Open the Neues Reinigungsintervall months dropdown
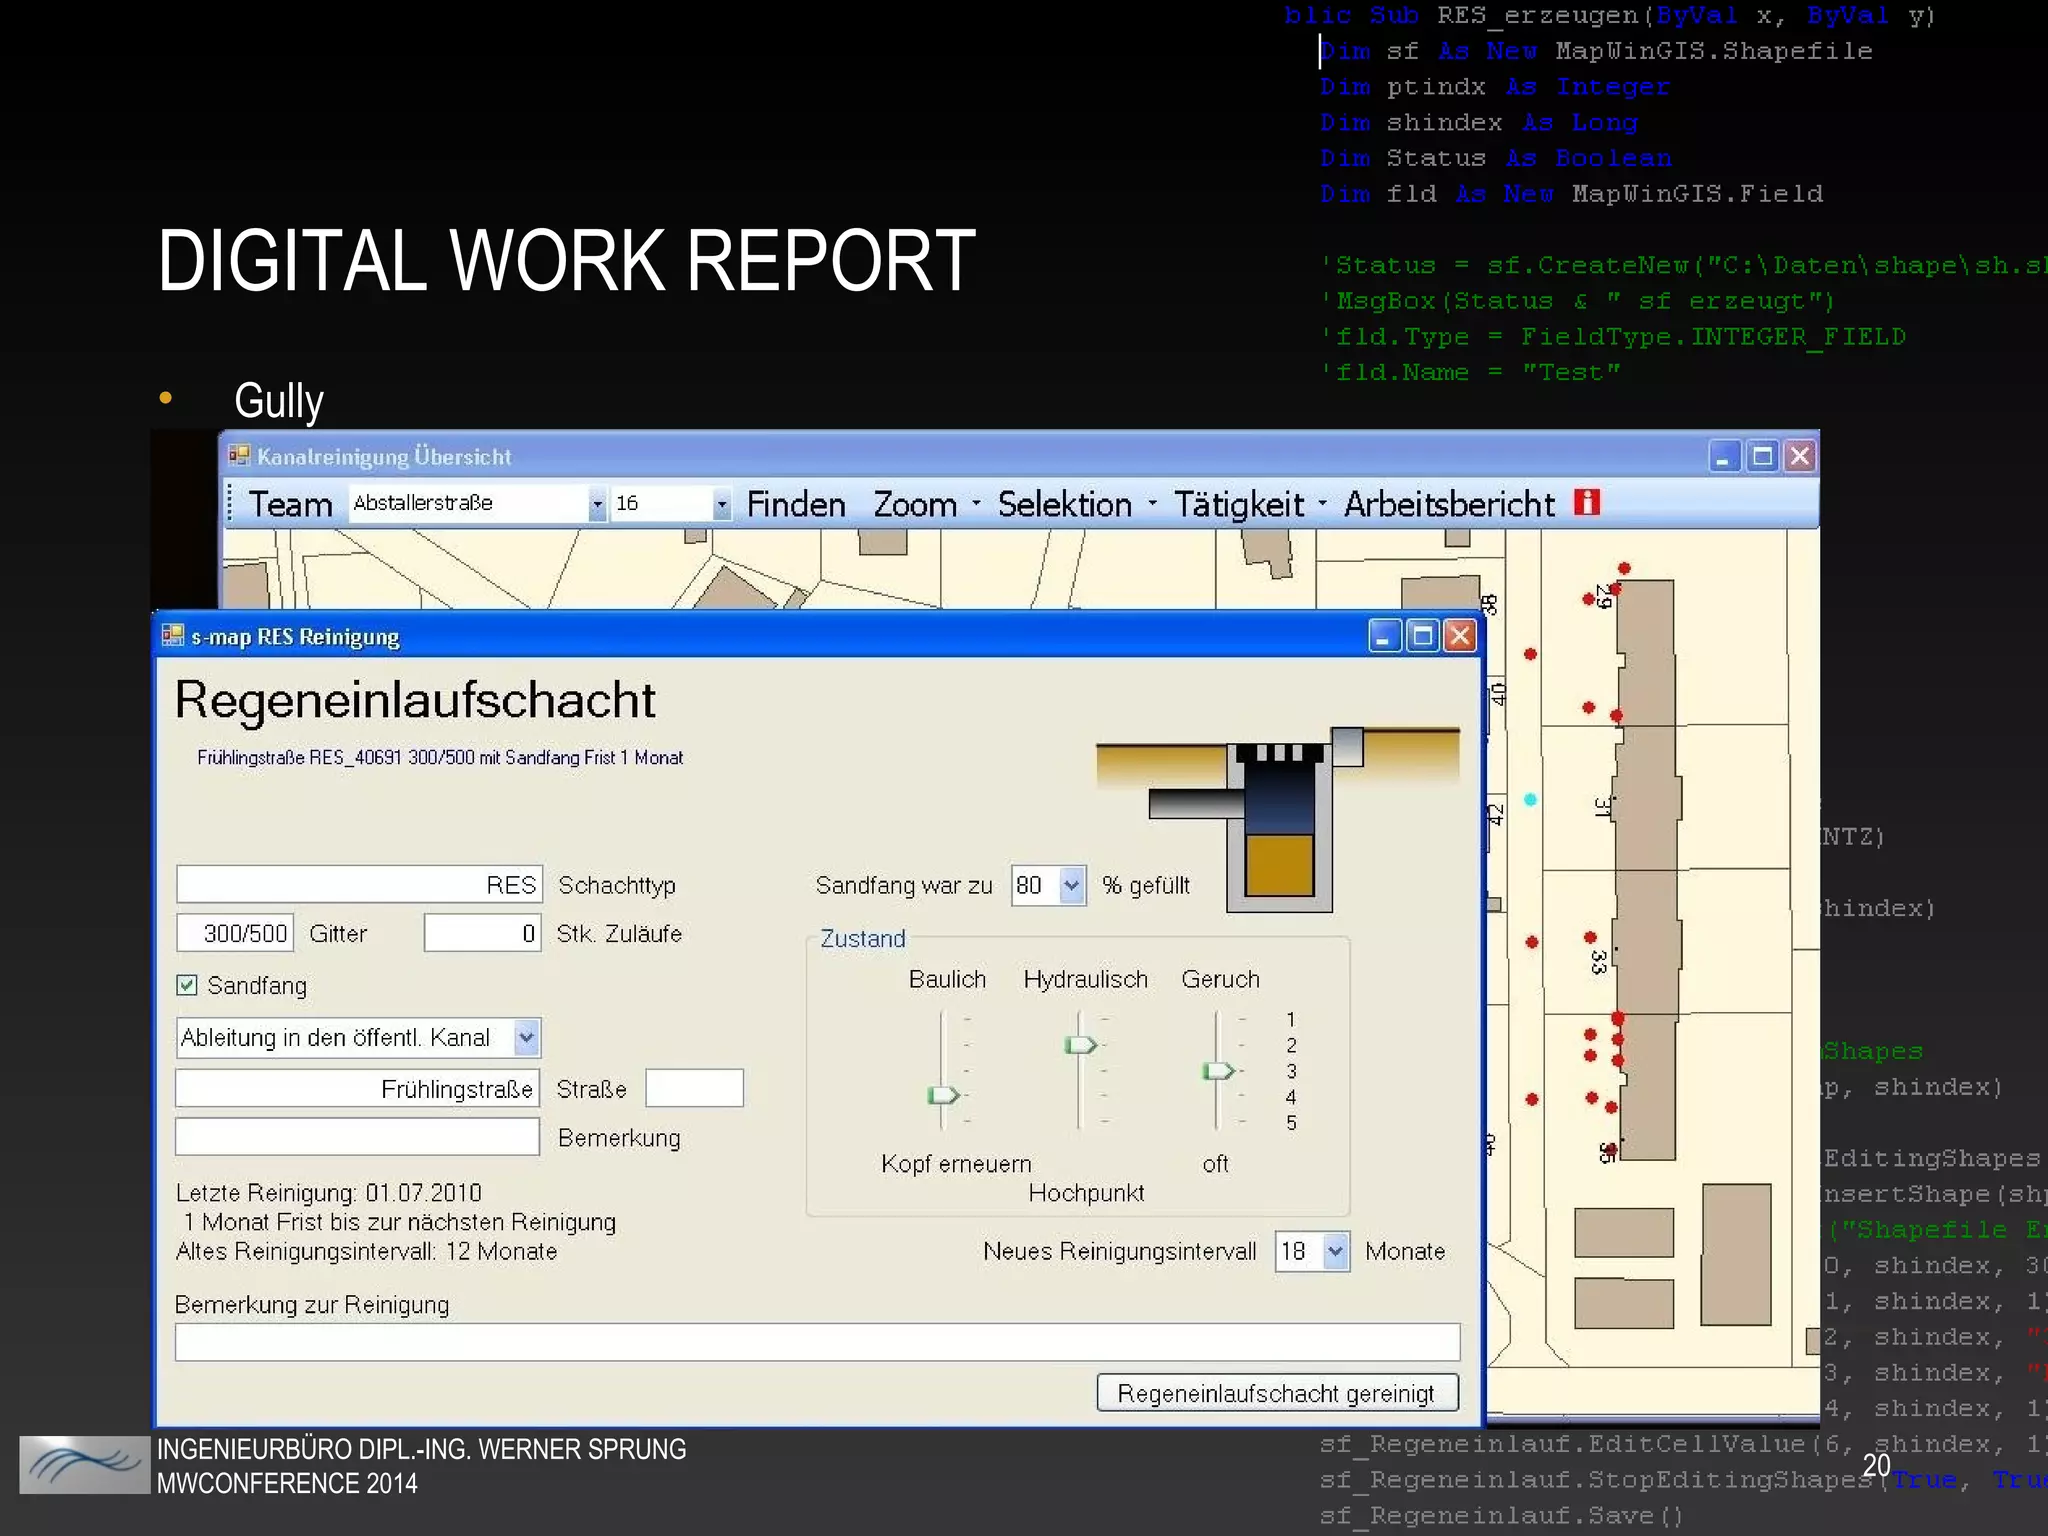Screen dimensions: 2048x1536 pyautogui.click(x=1335, y=1251)
